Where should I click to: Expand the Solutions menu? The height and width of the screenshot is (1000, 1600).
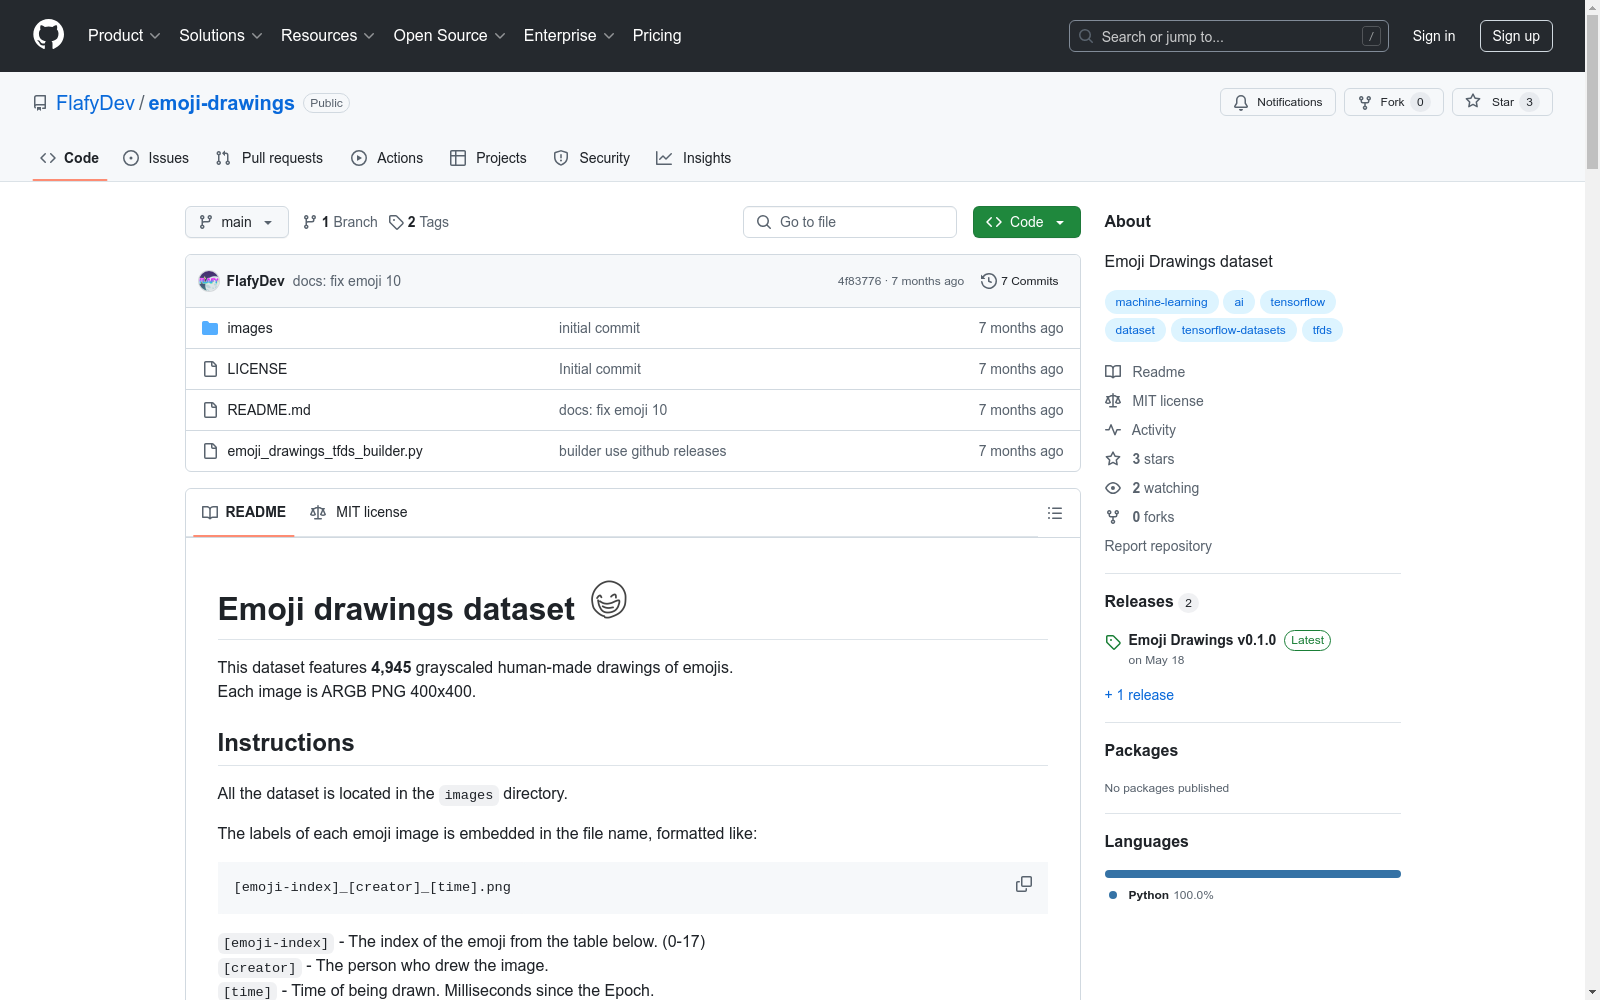click(221, 36)
